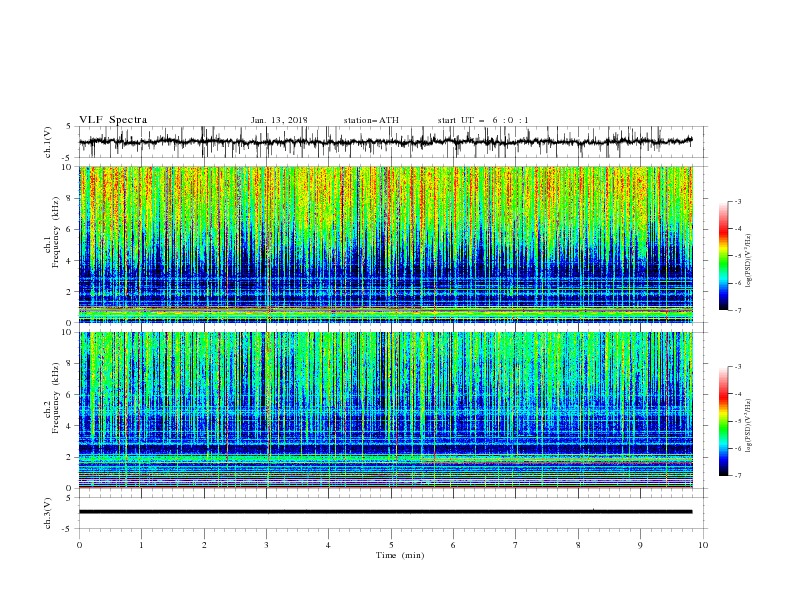The width and height of the screenshot is (792, 612).
Task: Click the 'station=ATH' label
Action: point(371,120)
